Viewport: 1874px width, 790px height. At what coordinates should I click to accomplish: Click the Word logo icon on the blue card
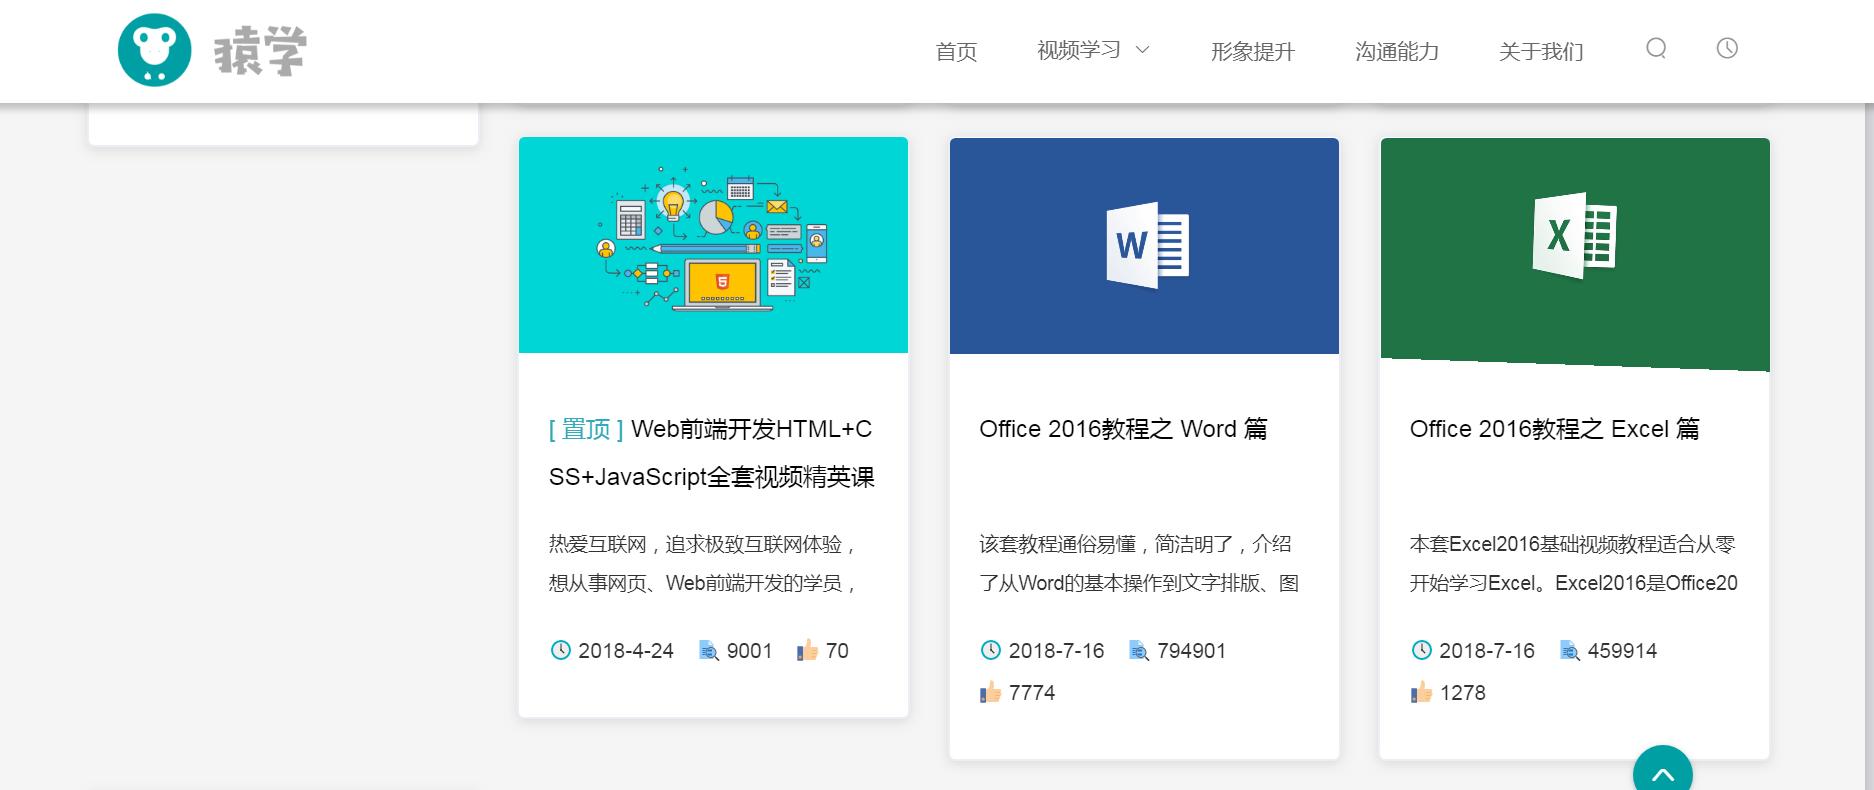tap(1147, 245)
